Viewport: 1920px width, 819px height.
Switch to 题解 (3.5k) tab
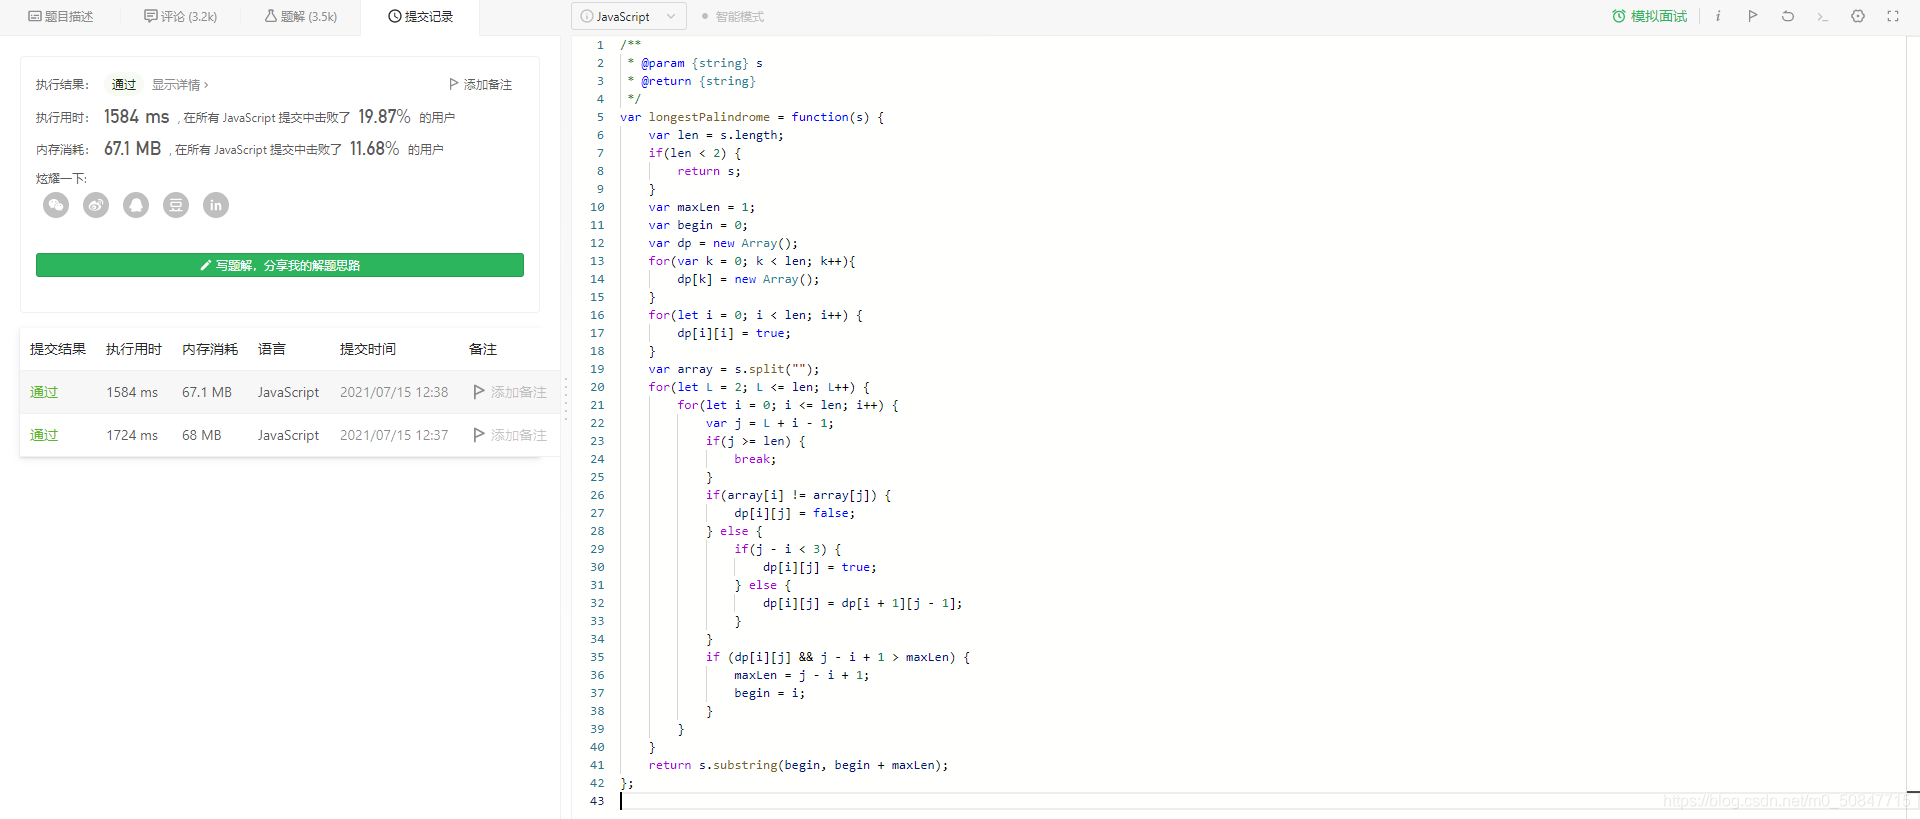(301, 17)
